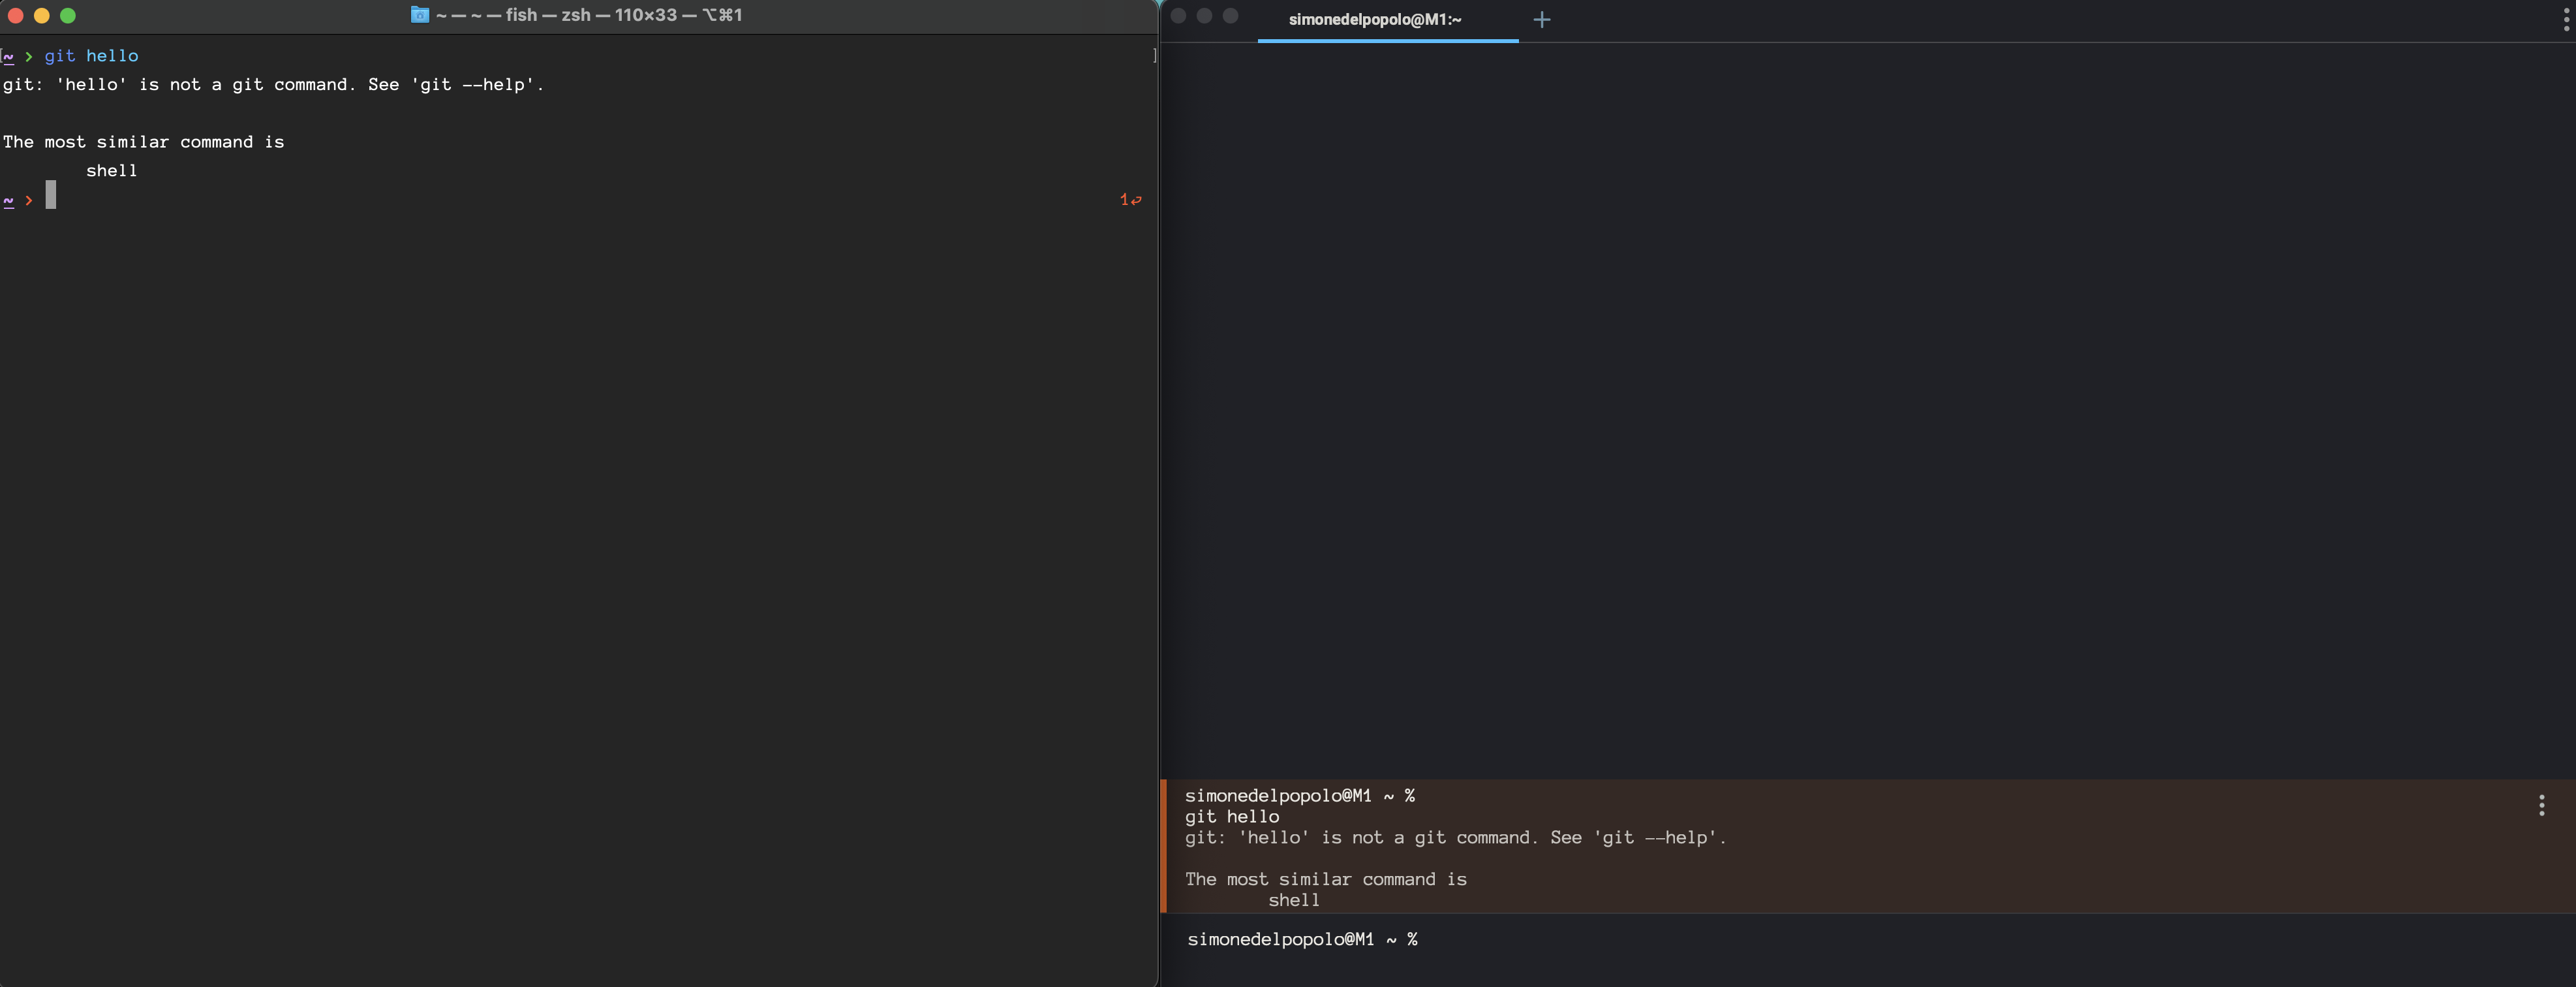Click the 'shell' suggestion in the block
The height and width of the screenshot is (987, 2576).
(x=1293, y=900)
